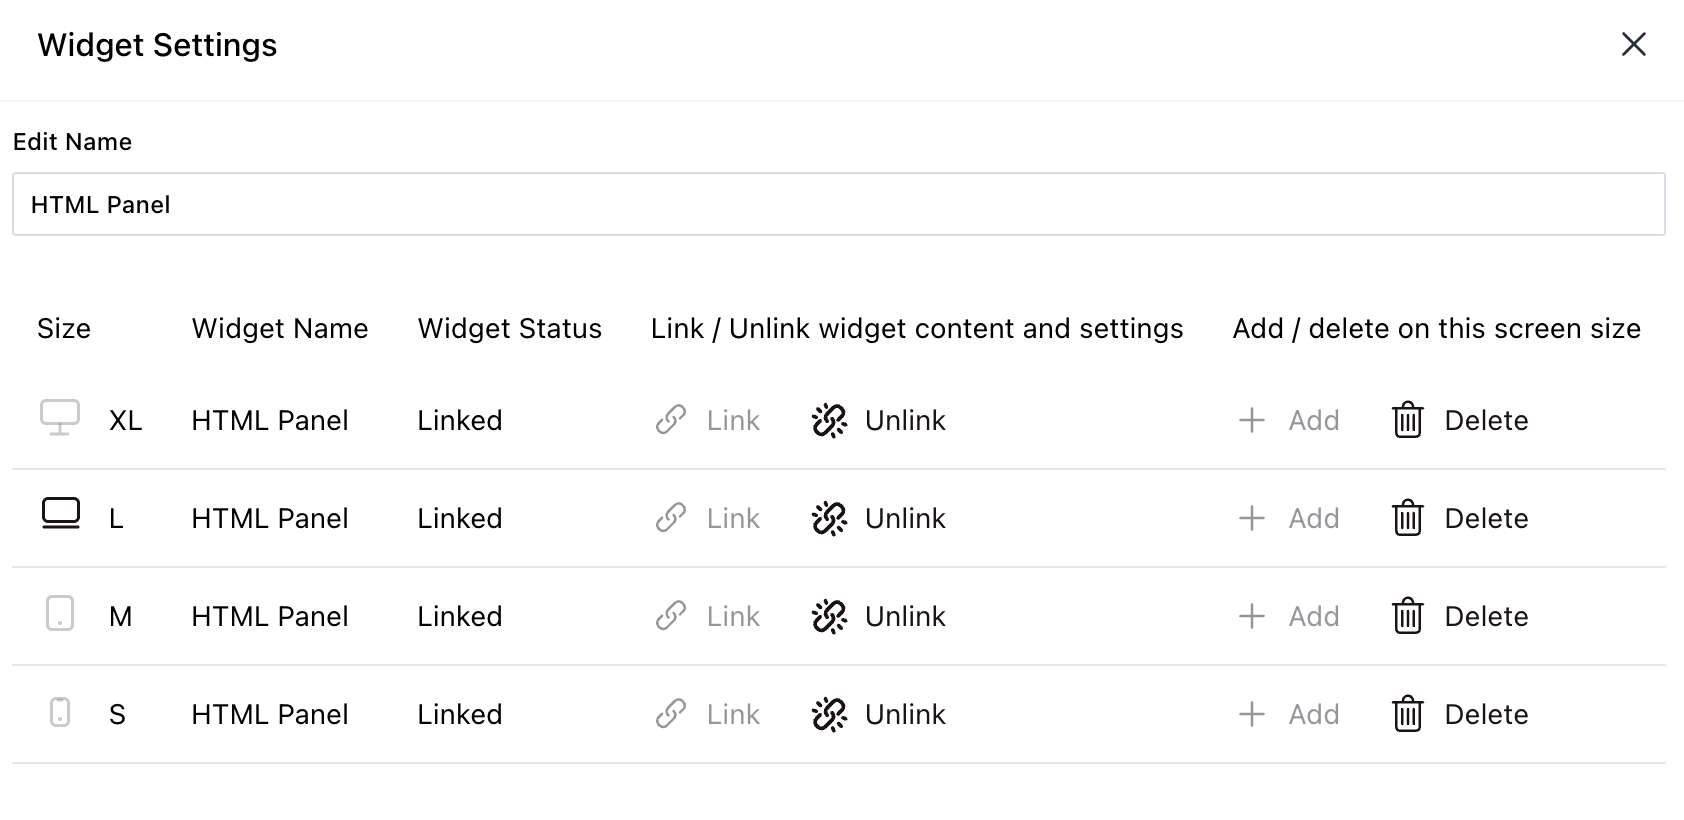The width and height of the screenshot is (1684, 820).
Task: Close the Widget Settings dialog
Action: pyautogui.click(x=1633, y=44)
